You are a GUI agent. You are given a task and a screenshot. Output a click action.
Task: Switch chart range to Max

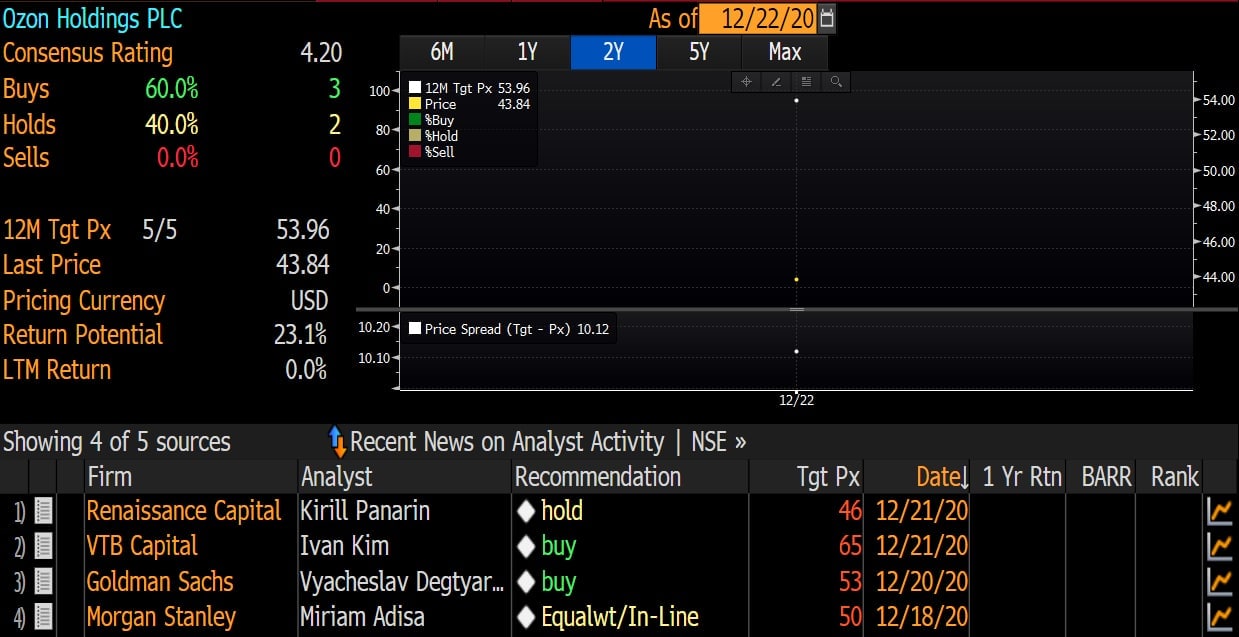click(x=785, y=52)
